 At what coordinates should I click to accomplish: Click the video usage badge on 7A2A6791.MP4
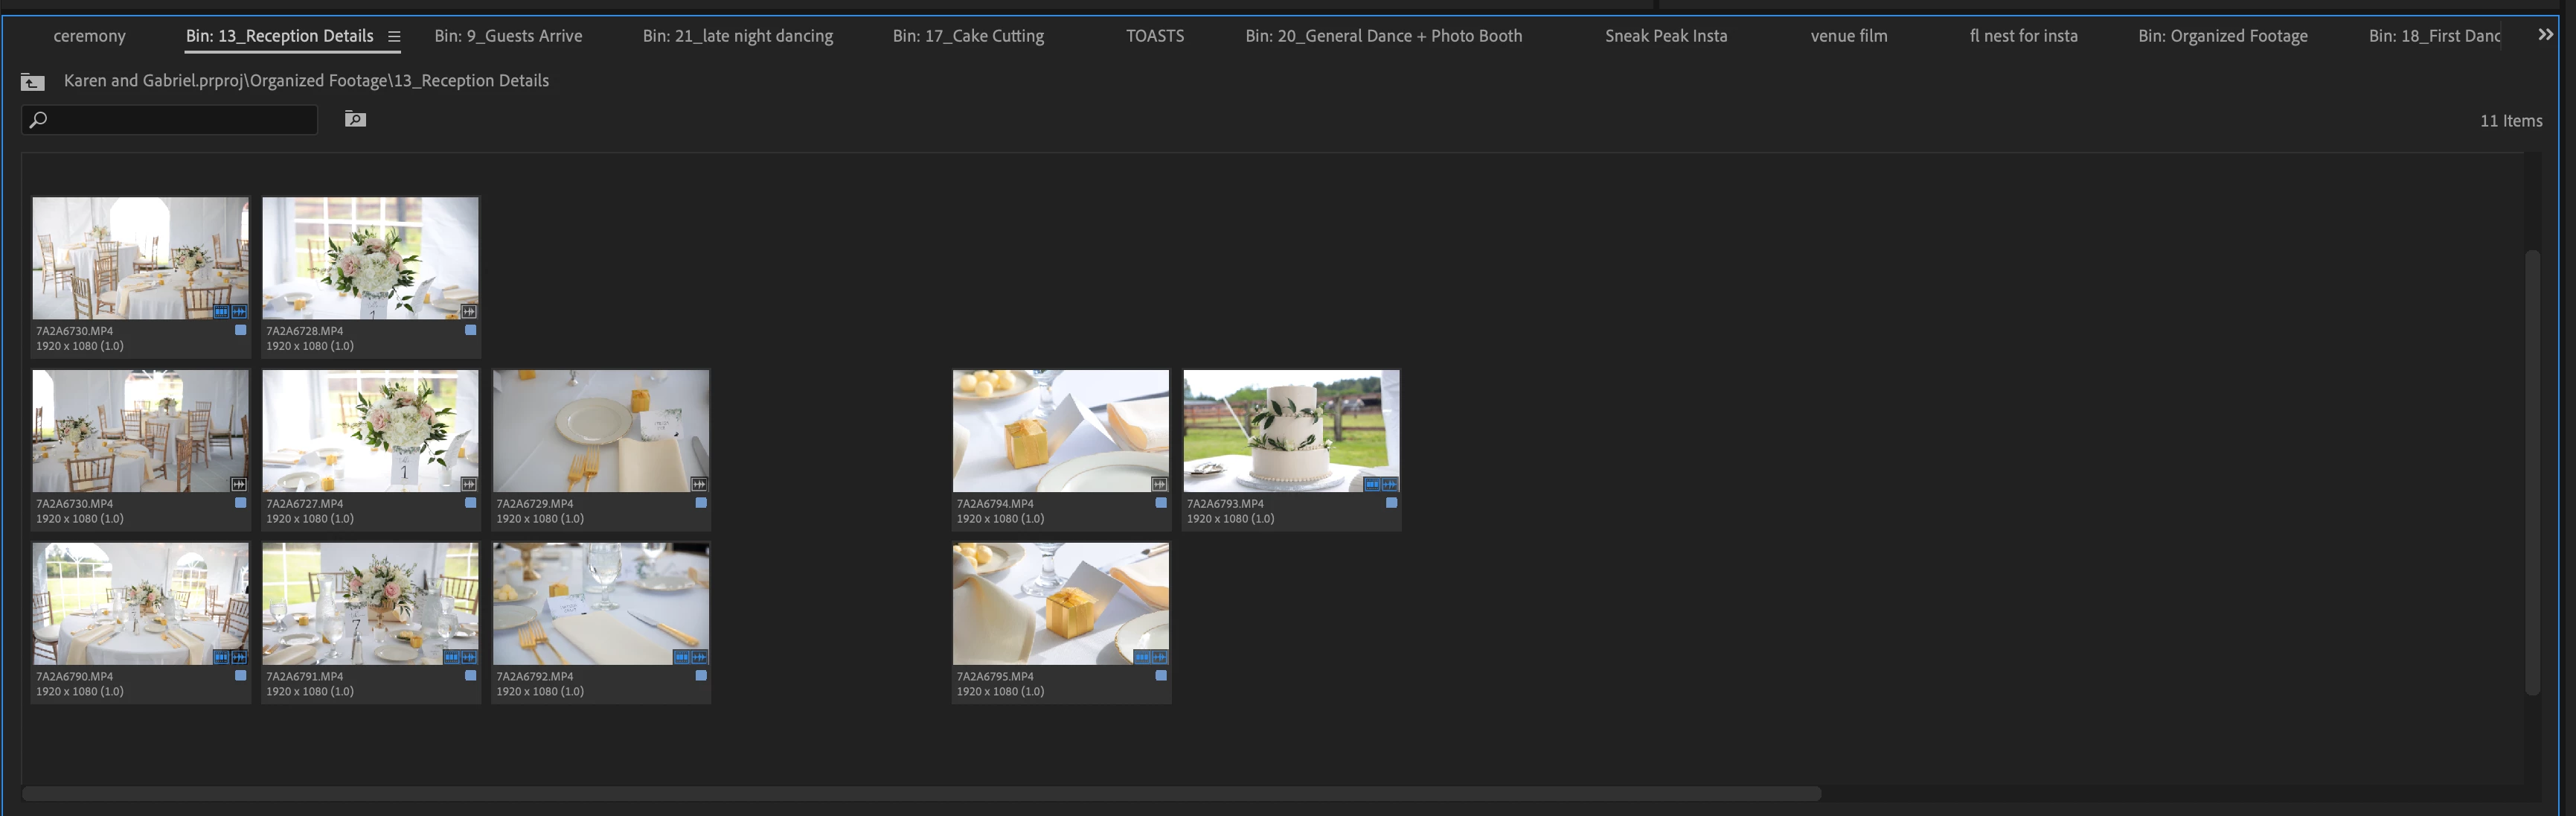[x=452, y=657]
